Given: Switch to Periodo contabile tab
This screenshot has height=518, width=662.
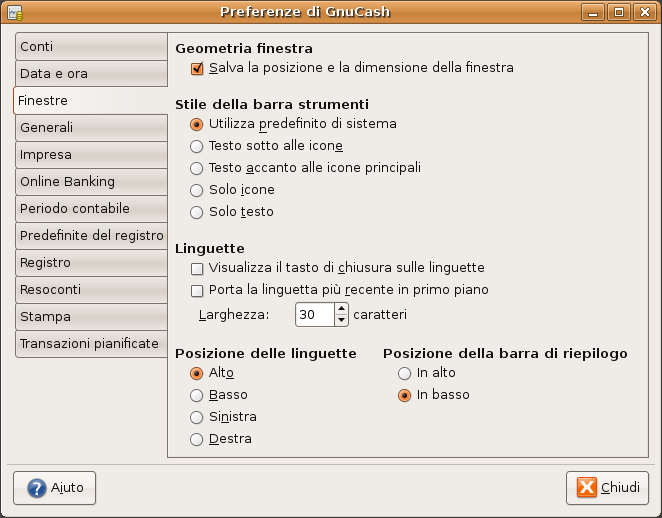Looking at the screenshot, I should coord(92,209).
